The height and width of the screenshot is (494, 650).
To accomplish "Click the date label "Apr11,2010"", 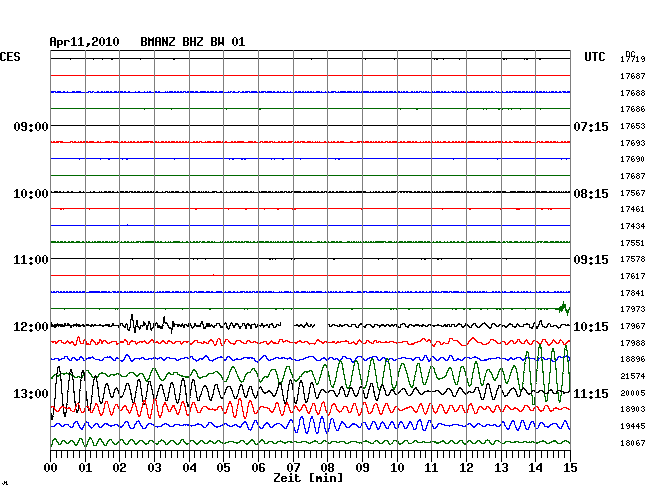I will tap(84, 42).
